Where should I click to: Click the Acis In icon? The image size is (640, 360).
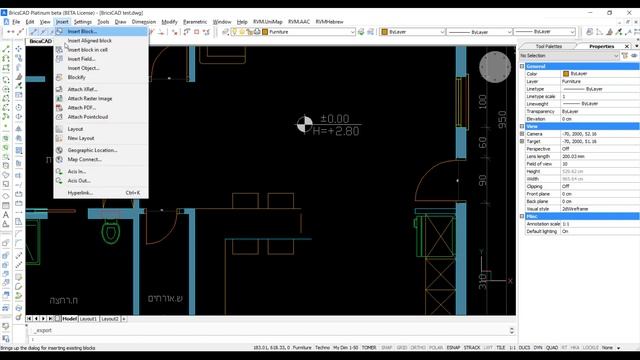(x=59, y=171)
